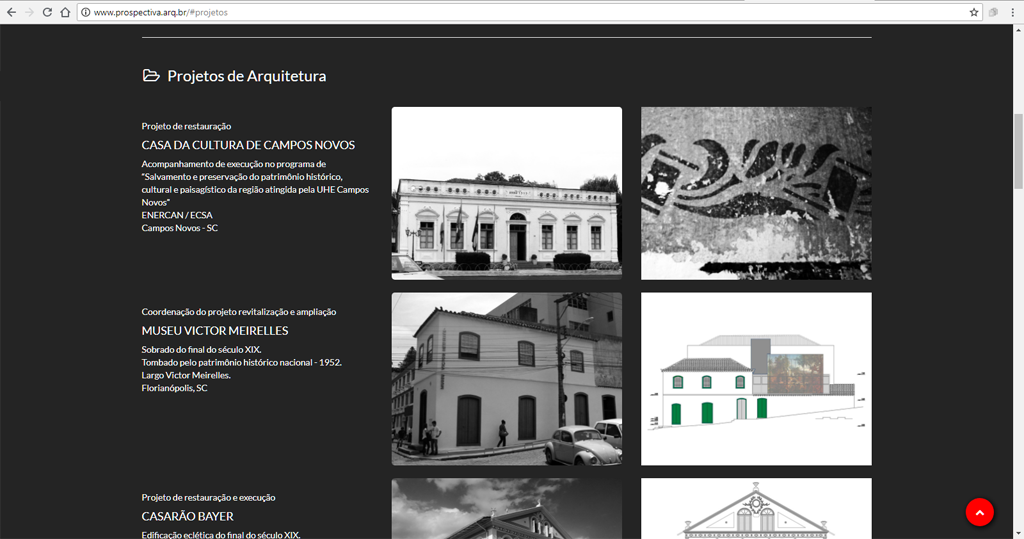Bookmark this page with the star icon
This screenshot has height=539, width=1024.
(974, 12)
